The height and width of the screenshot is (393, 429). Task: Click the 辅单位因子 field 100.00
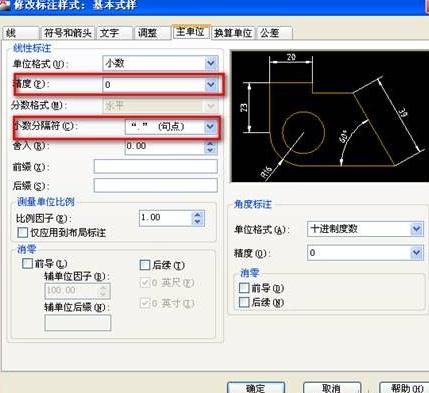point(71,291)
